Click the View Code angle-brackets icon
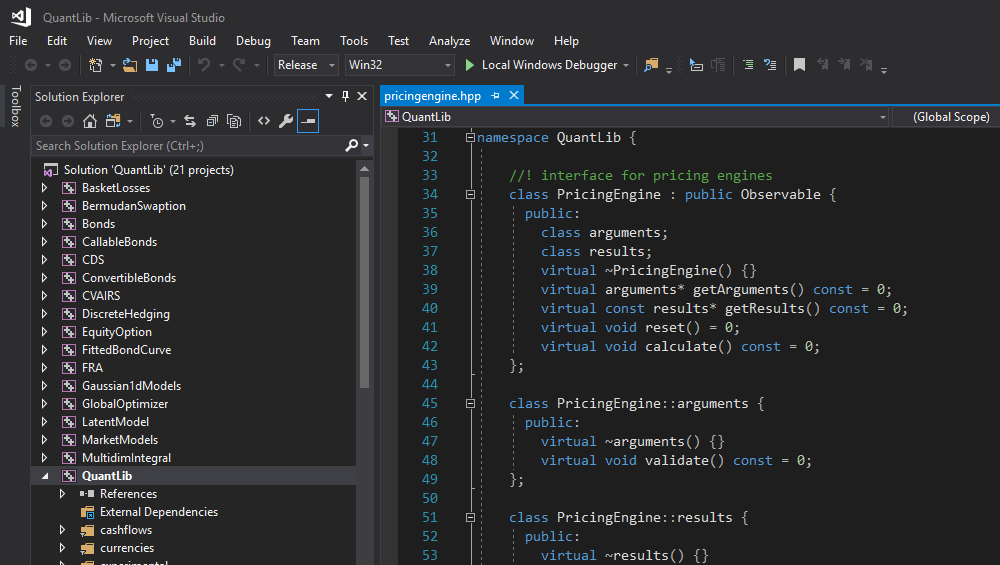 coord(264,121)
